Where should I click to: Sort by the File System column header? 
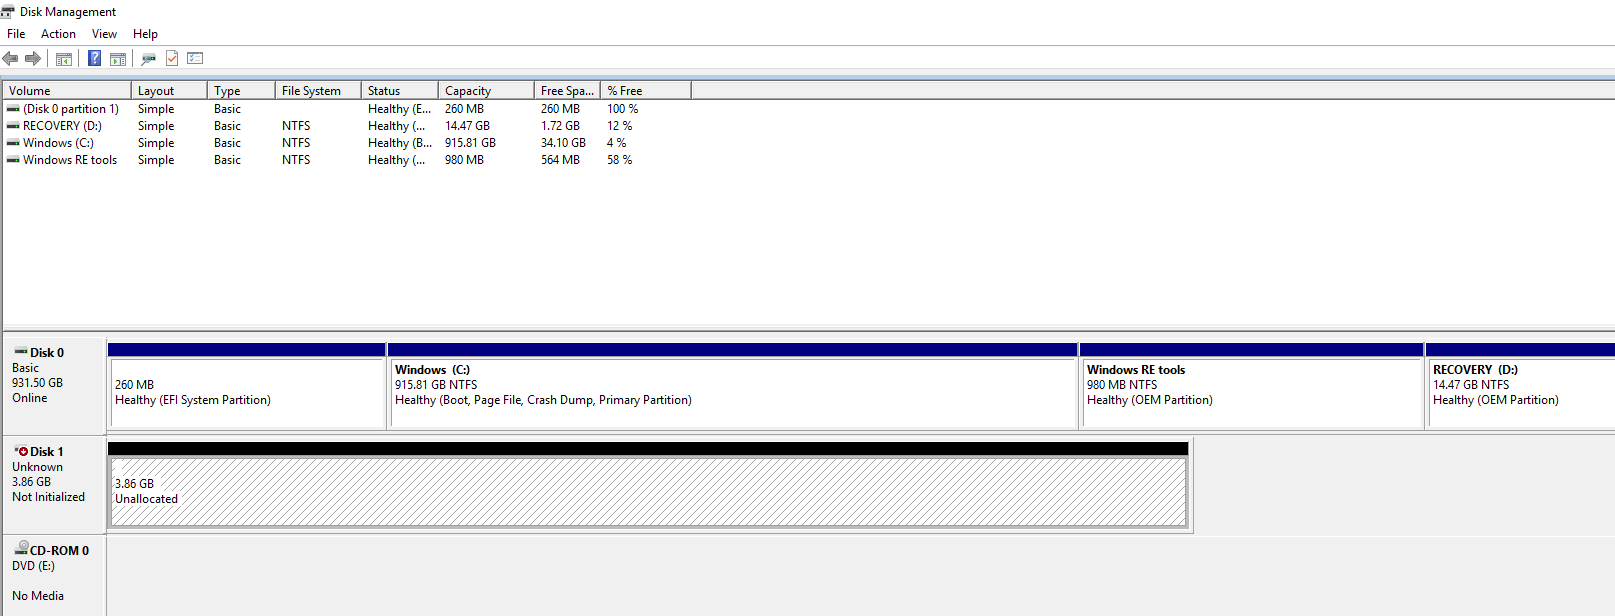pos(318,90)
